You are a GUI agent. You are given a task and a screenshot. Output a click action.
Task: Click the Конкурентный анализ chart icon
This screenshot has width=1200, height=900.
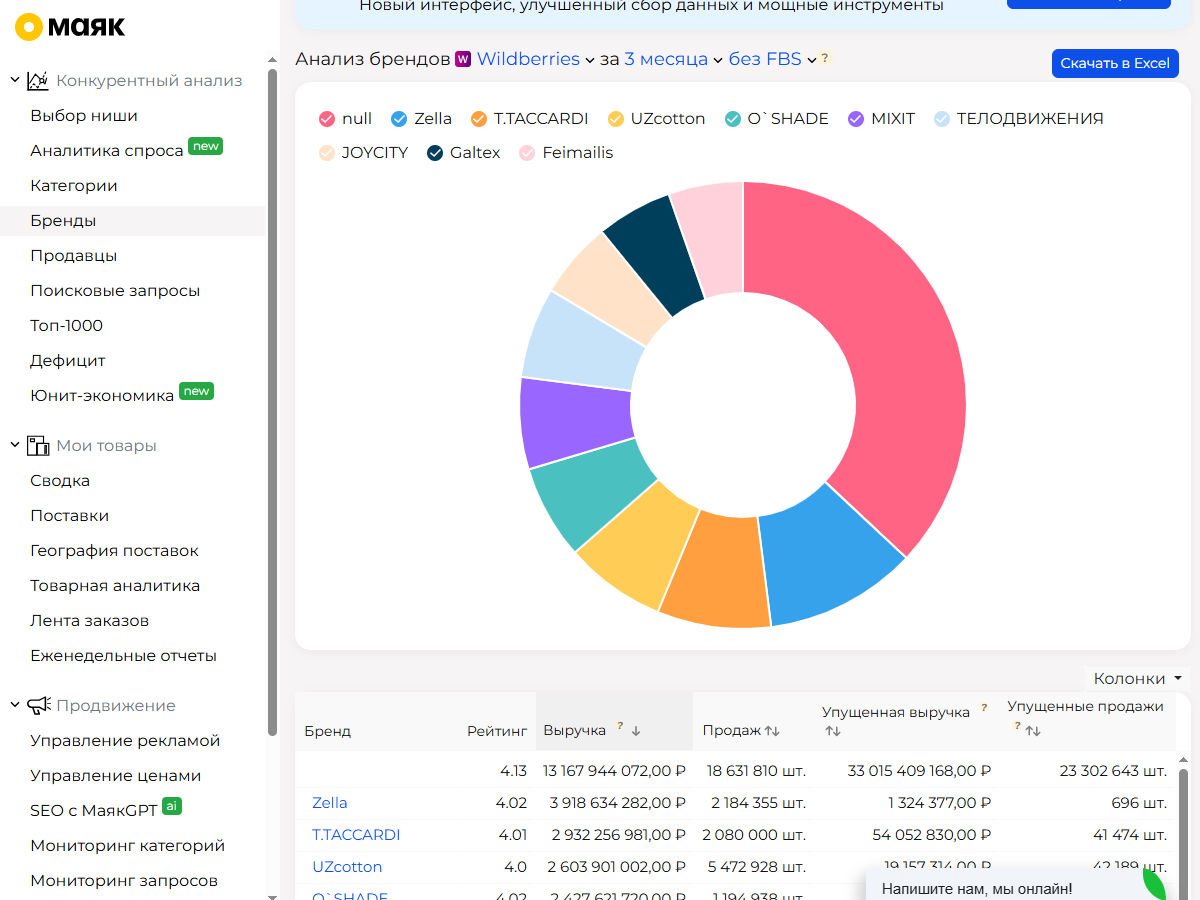click(38, 80)
